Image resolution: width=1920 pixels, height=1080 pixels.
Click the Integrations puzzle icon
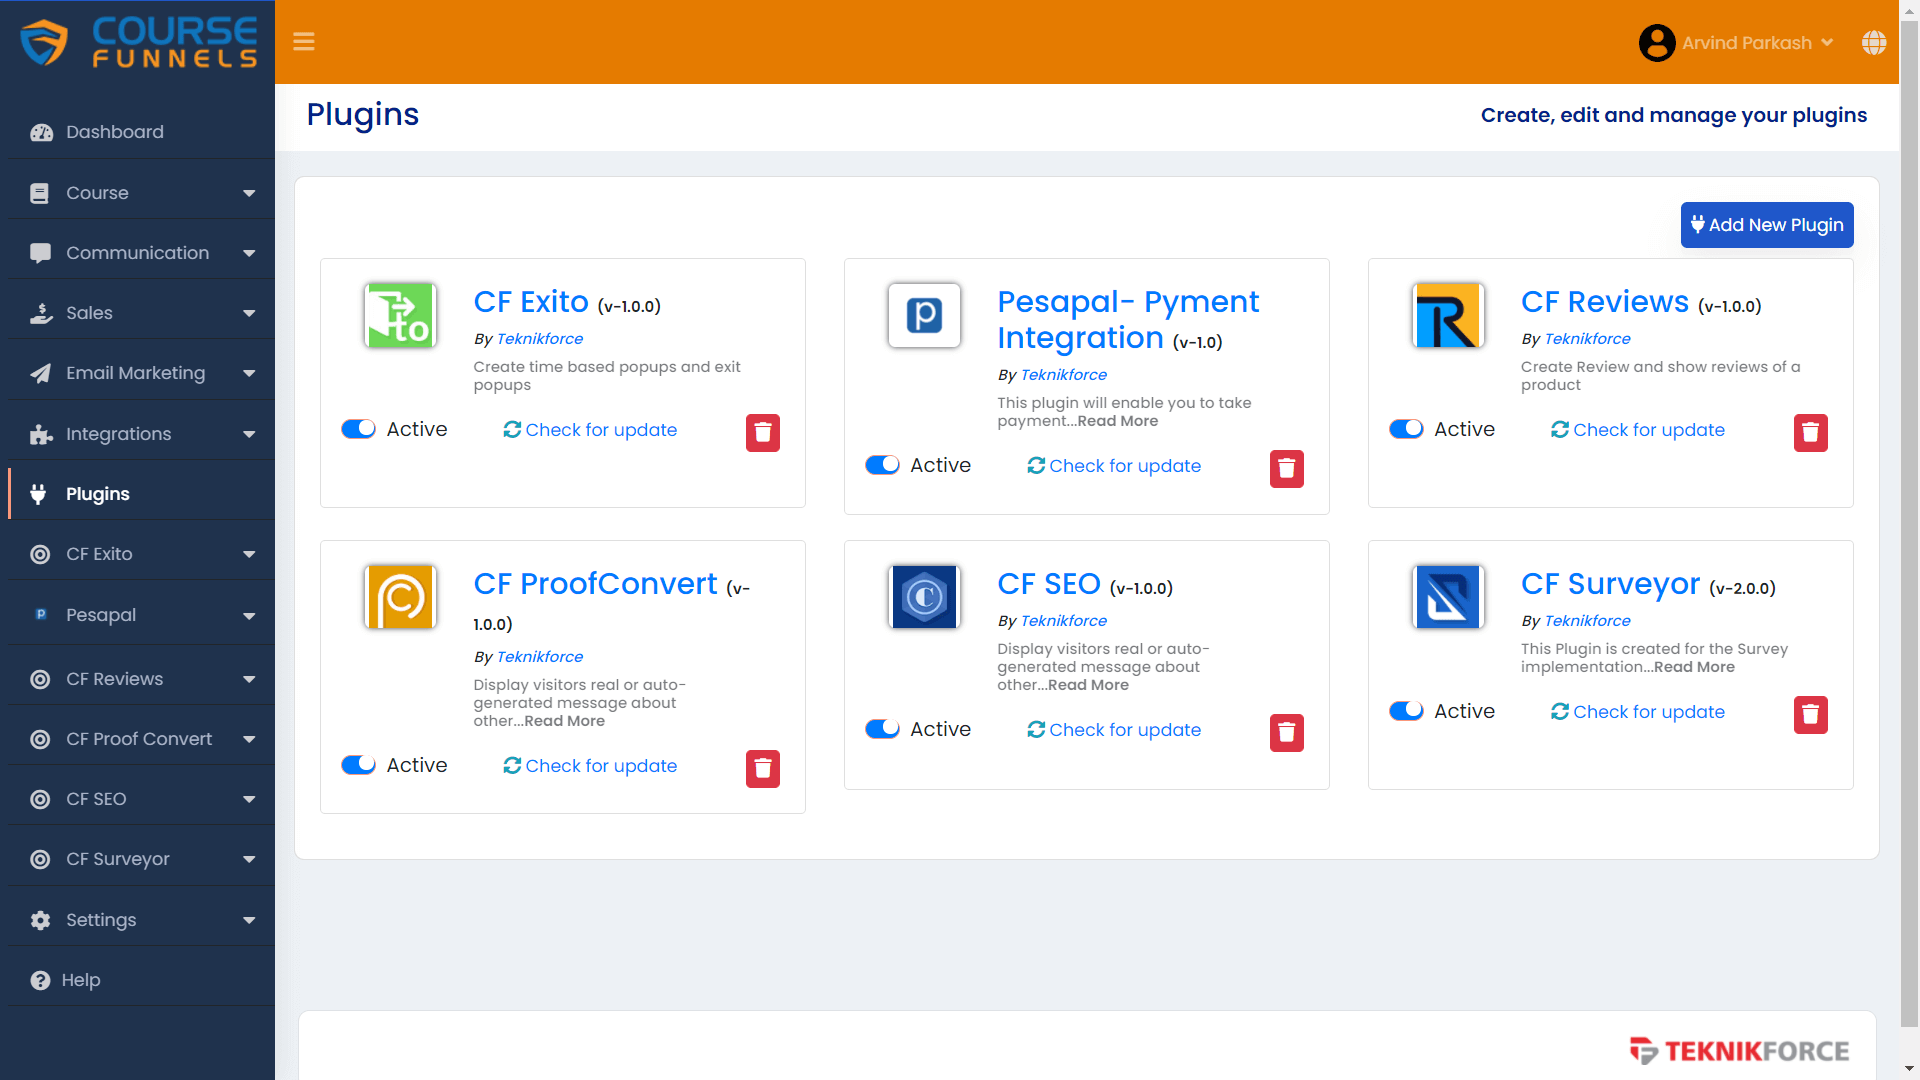41,434
